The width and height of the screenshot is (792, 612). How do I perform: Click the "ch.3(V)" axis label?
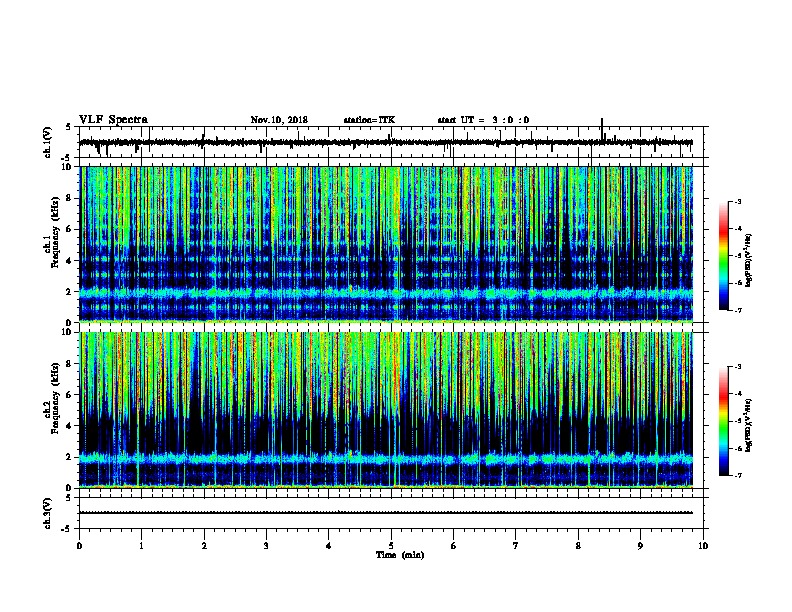tap(48, 513)
